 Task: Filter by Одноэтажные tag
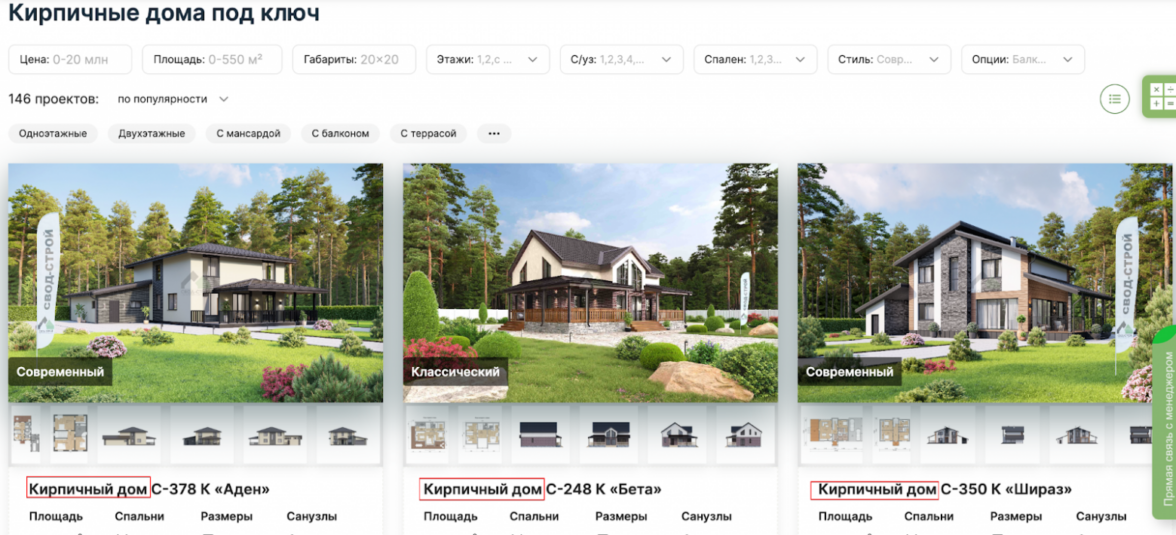click(53, 134)
